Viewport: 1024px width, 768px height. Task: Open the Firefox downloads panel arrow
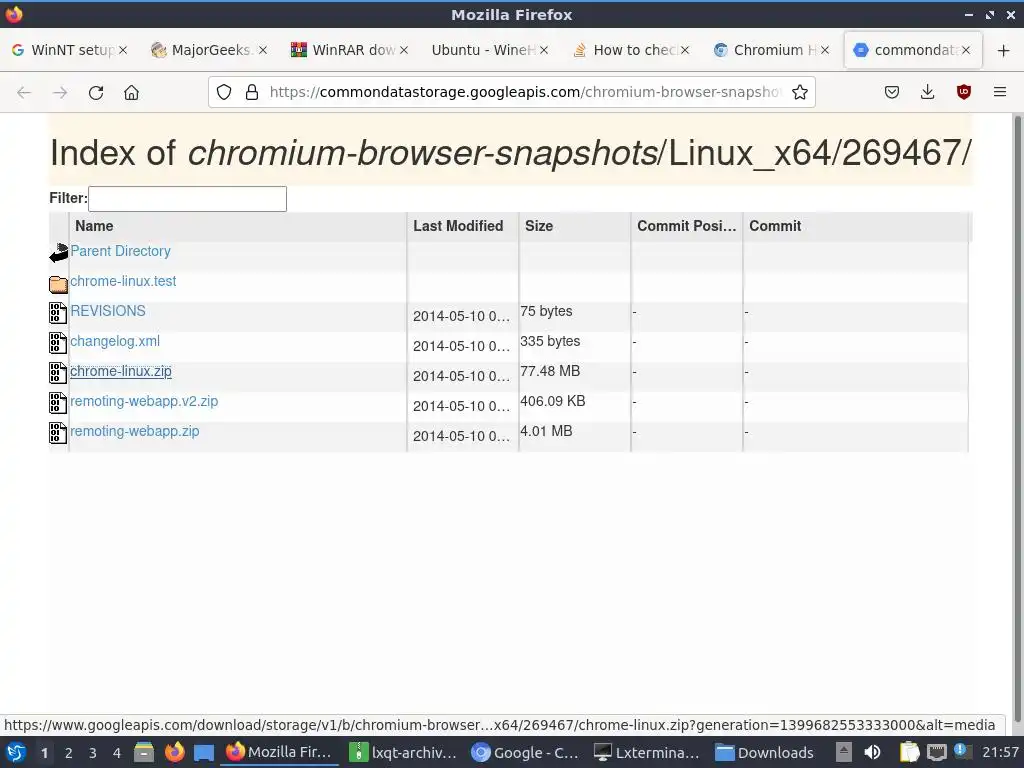pos(927,92)
